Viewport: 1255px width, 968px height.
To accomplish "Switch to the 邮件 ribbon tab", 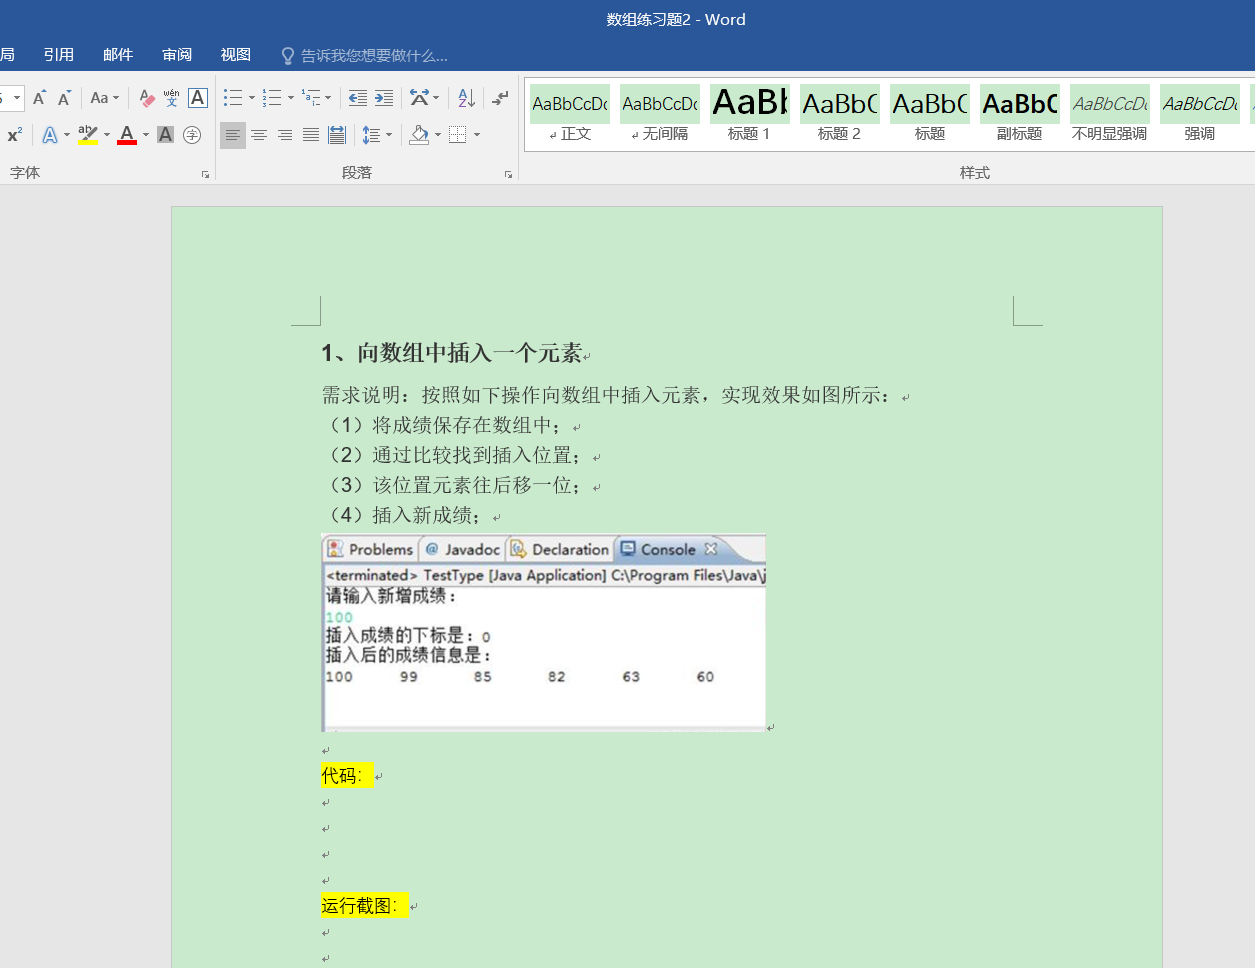I will (118, 55).
